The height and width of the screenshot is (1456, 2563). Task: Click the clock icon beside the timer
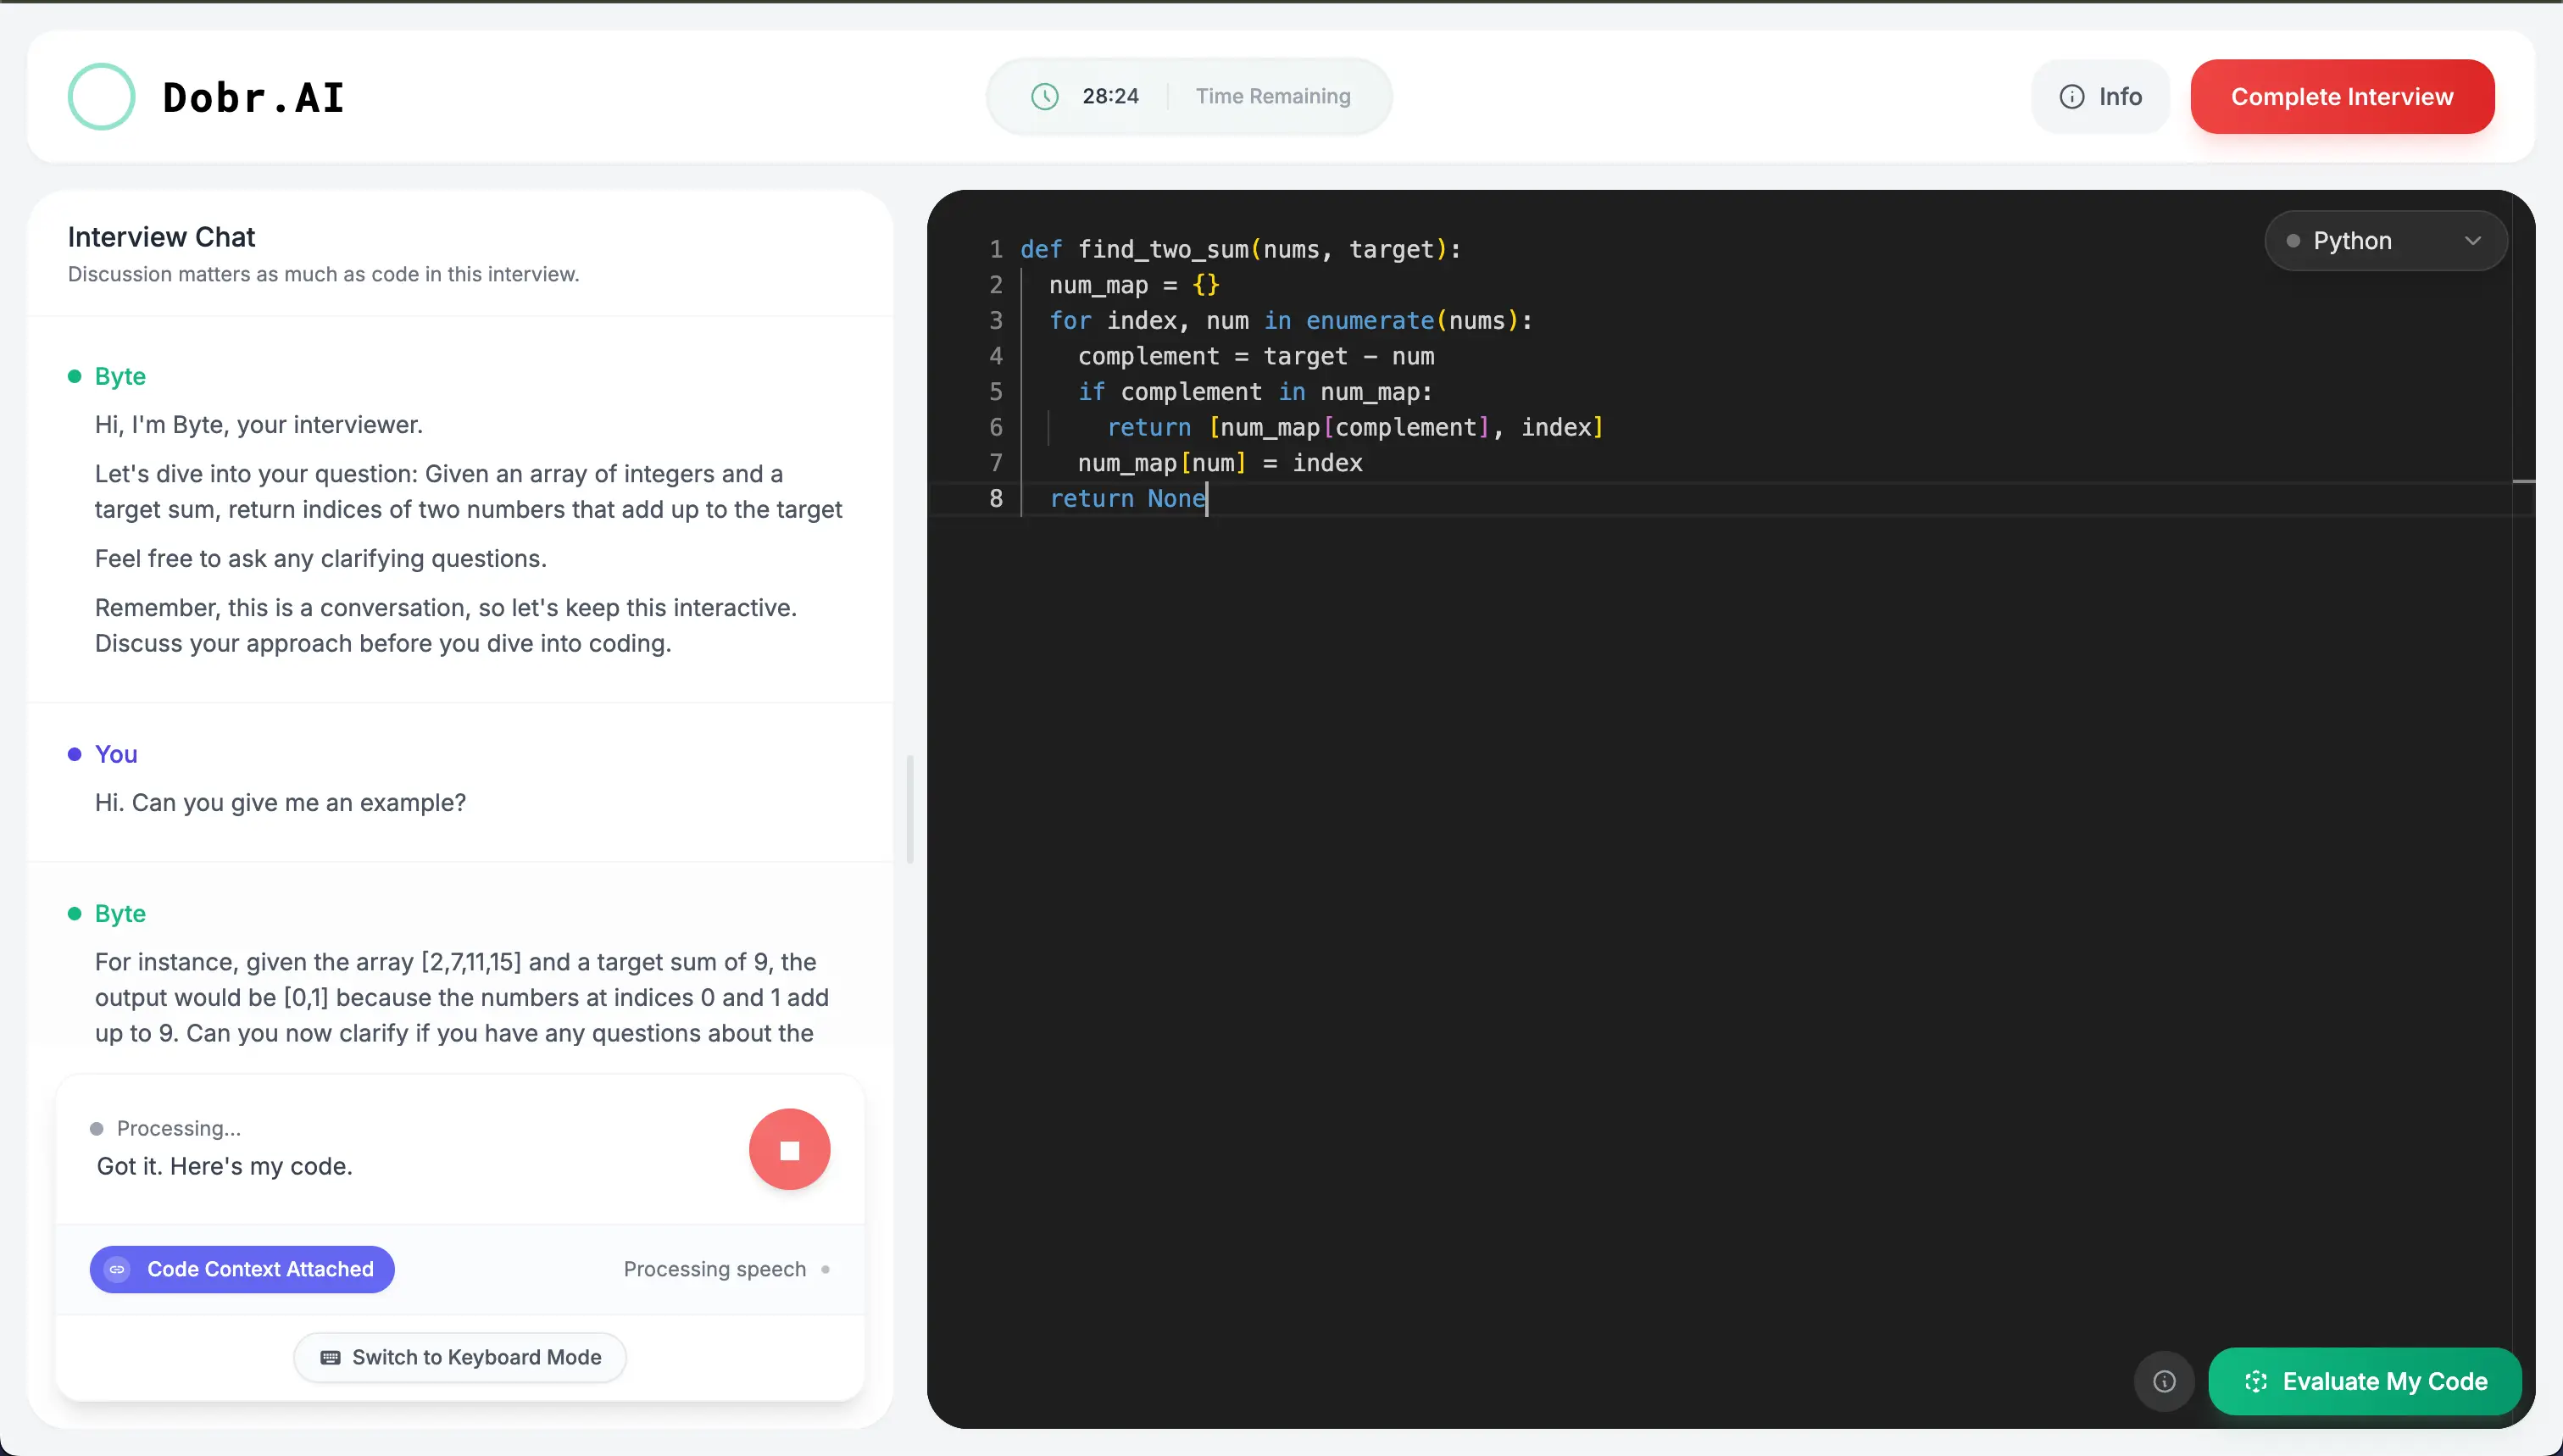tap(1044, 96)
